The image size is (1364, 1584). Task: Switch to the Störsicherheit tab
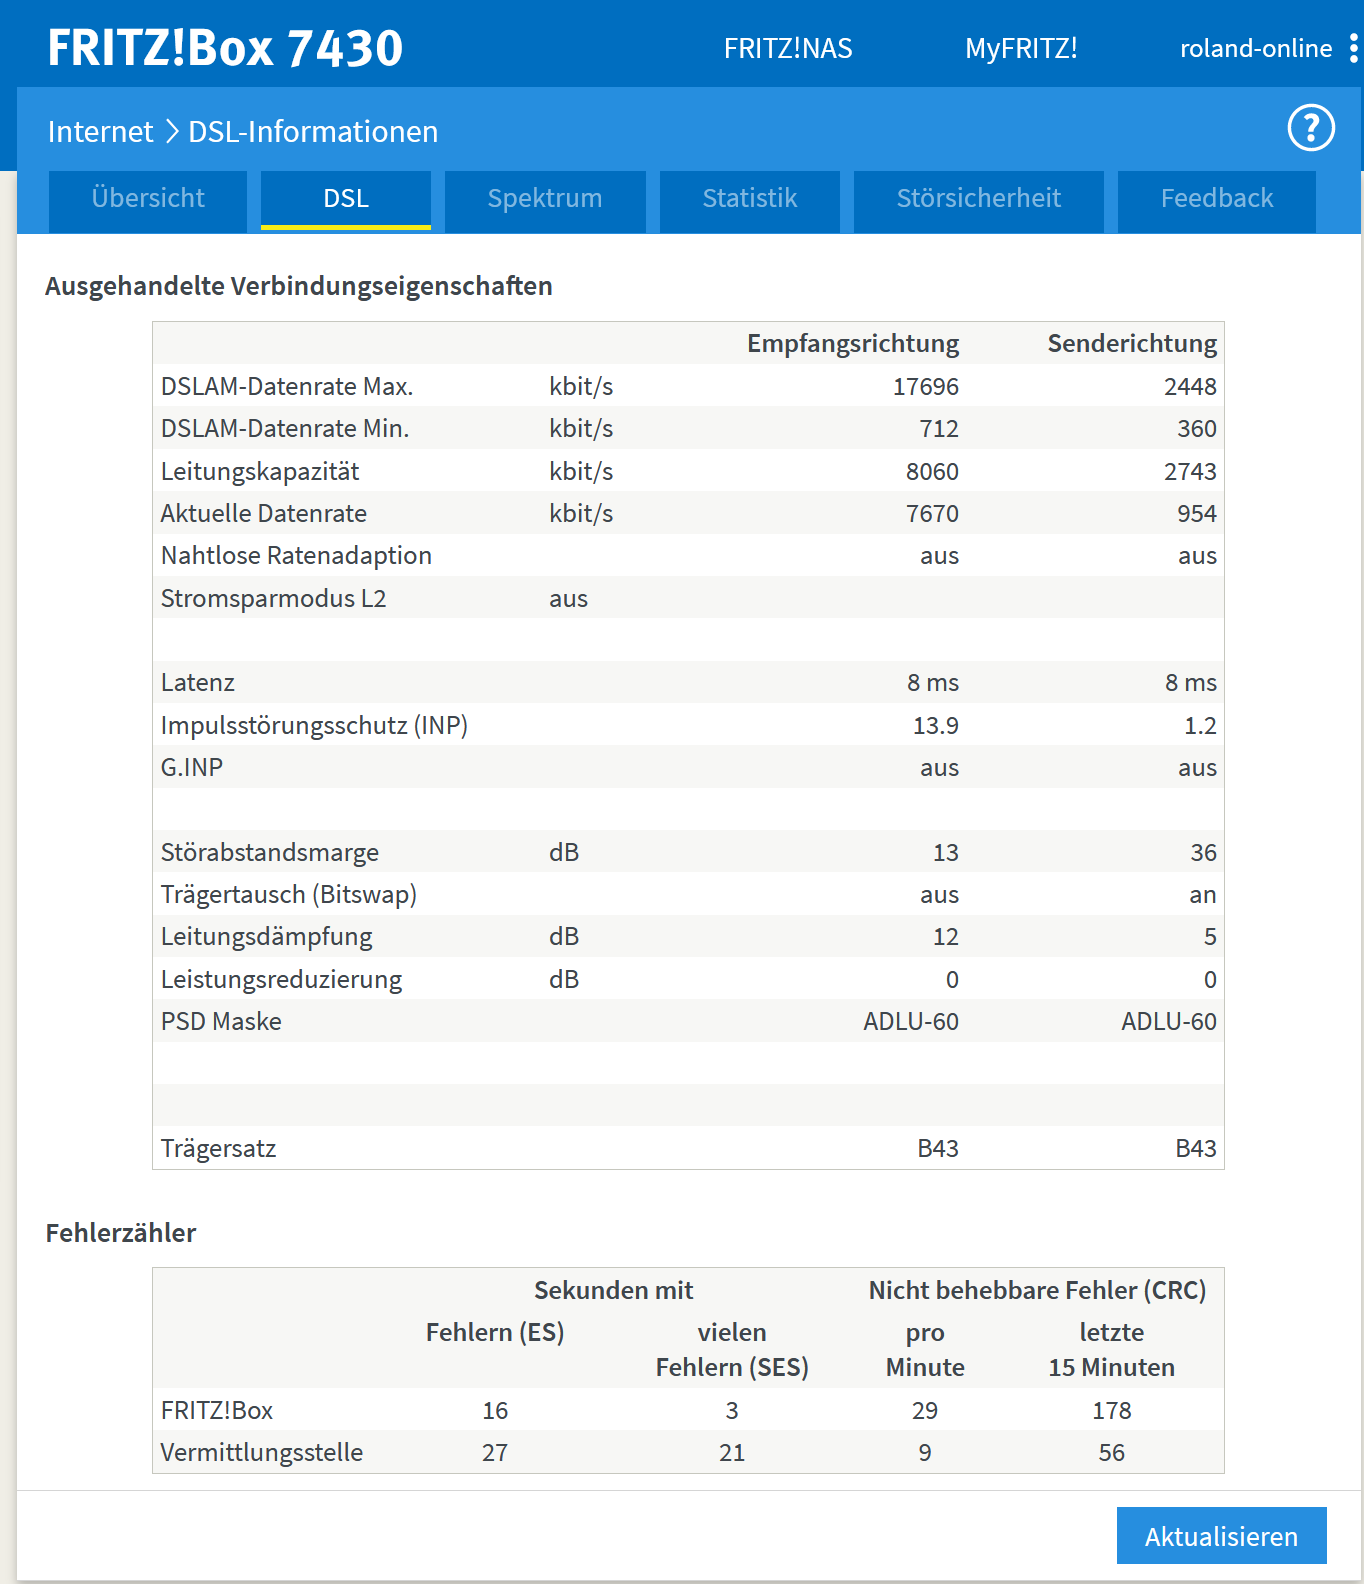[978, 199]
